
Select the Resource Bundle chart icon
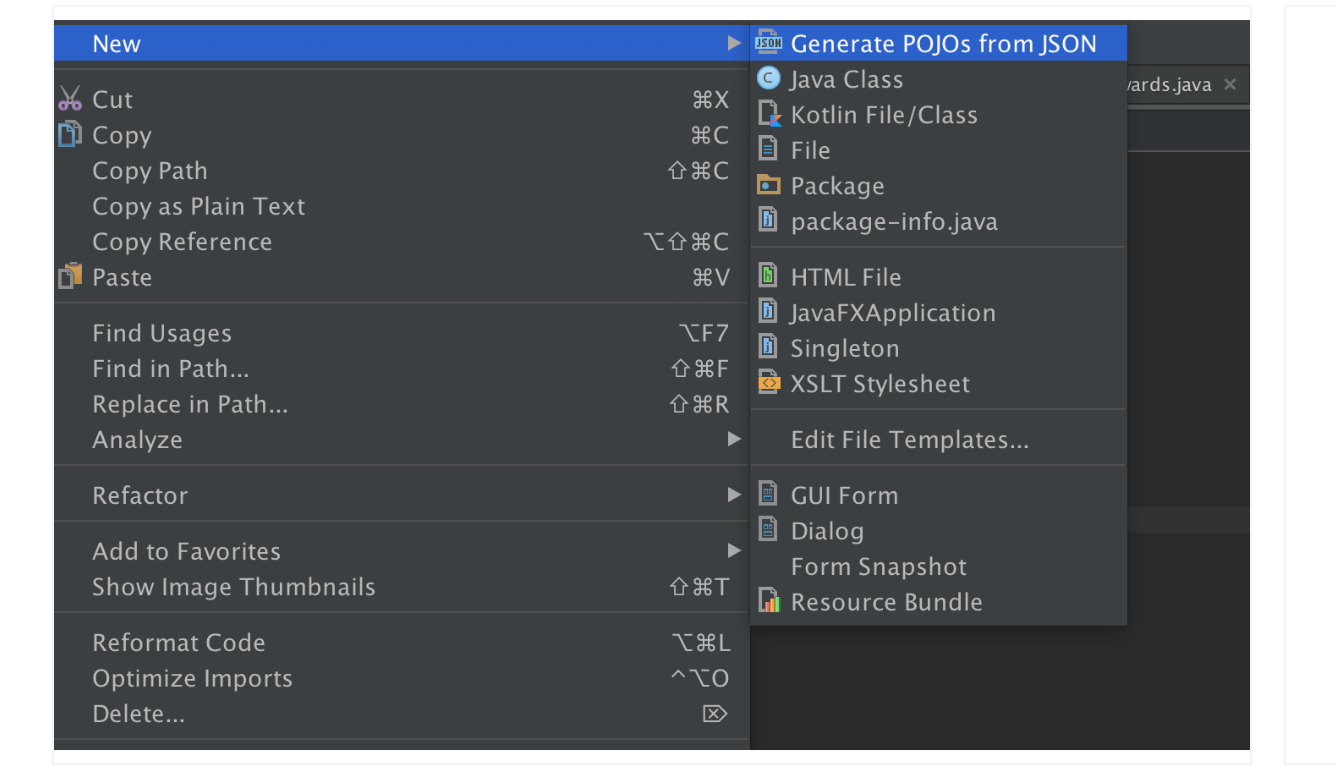coord(769,602)
